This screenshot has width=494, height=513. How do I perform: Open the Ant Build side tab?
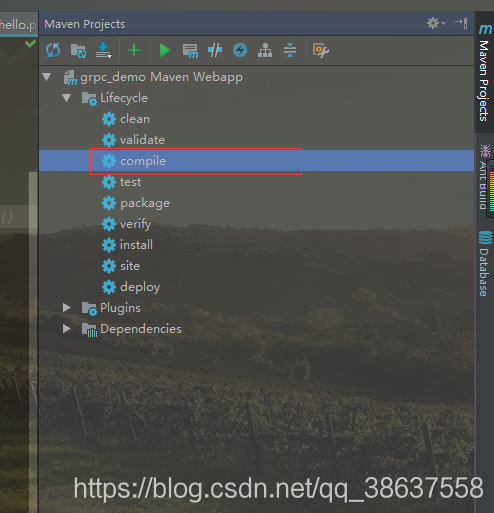point(483,177)
